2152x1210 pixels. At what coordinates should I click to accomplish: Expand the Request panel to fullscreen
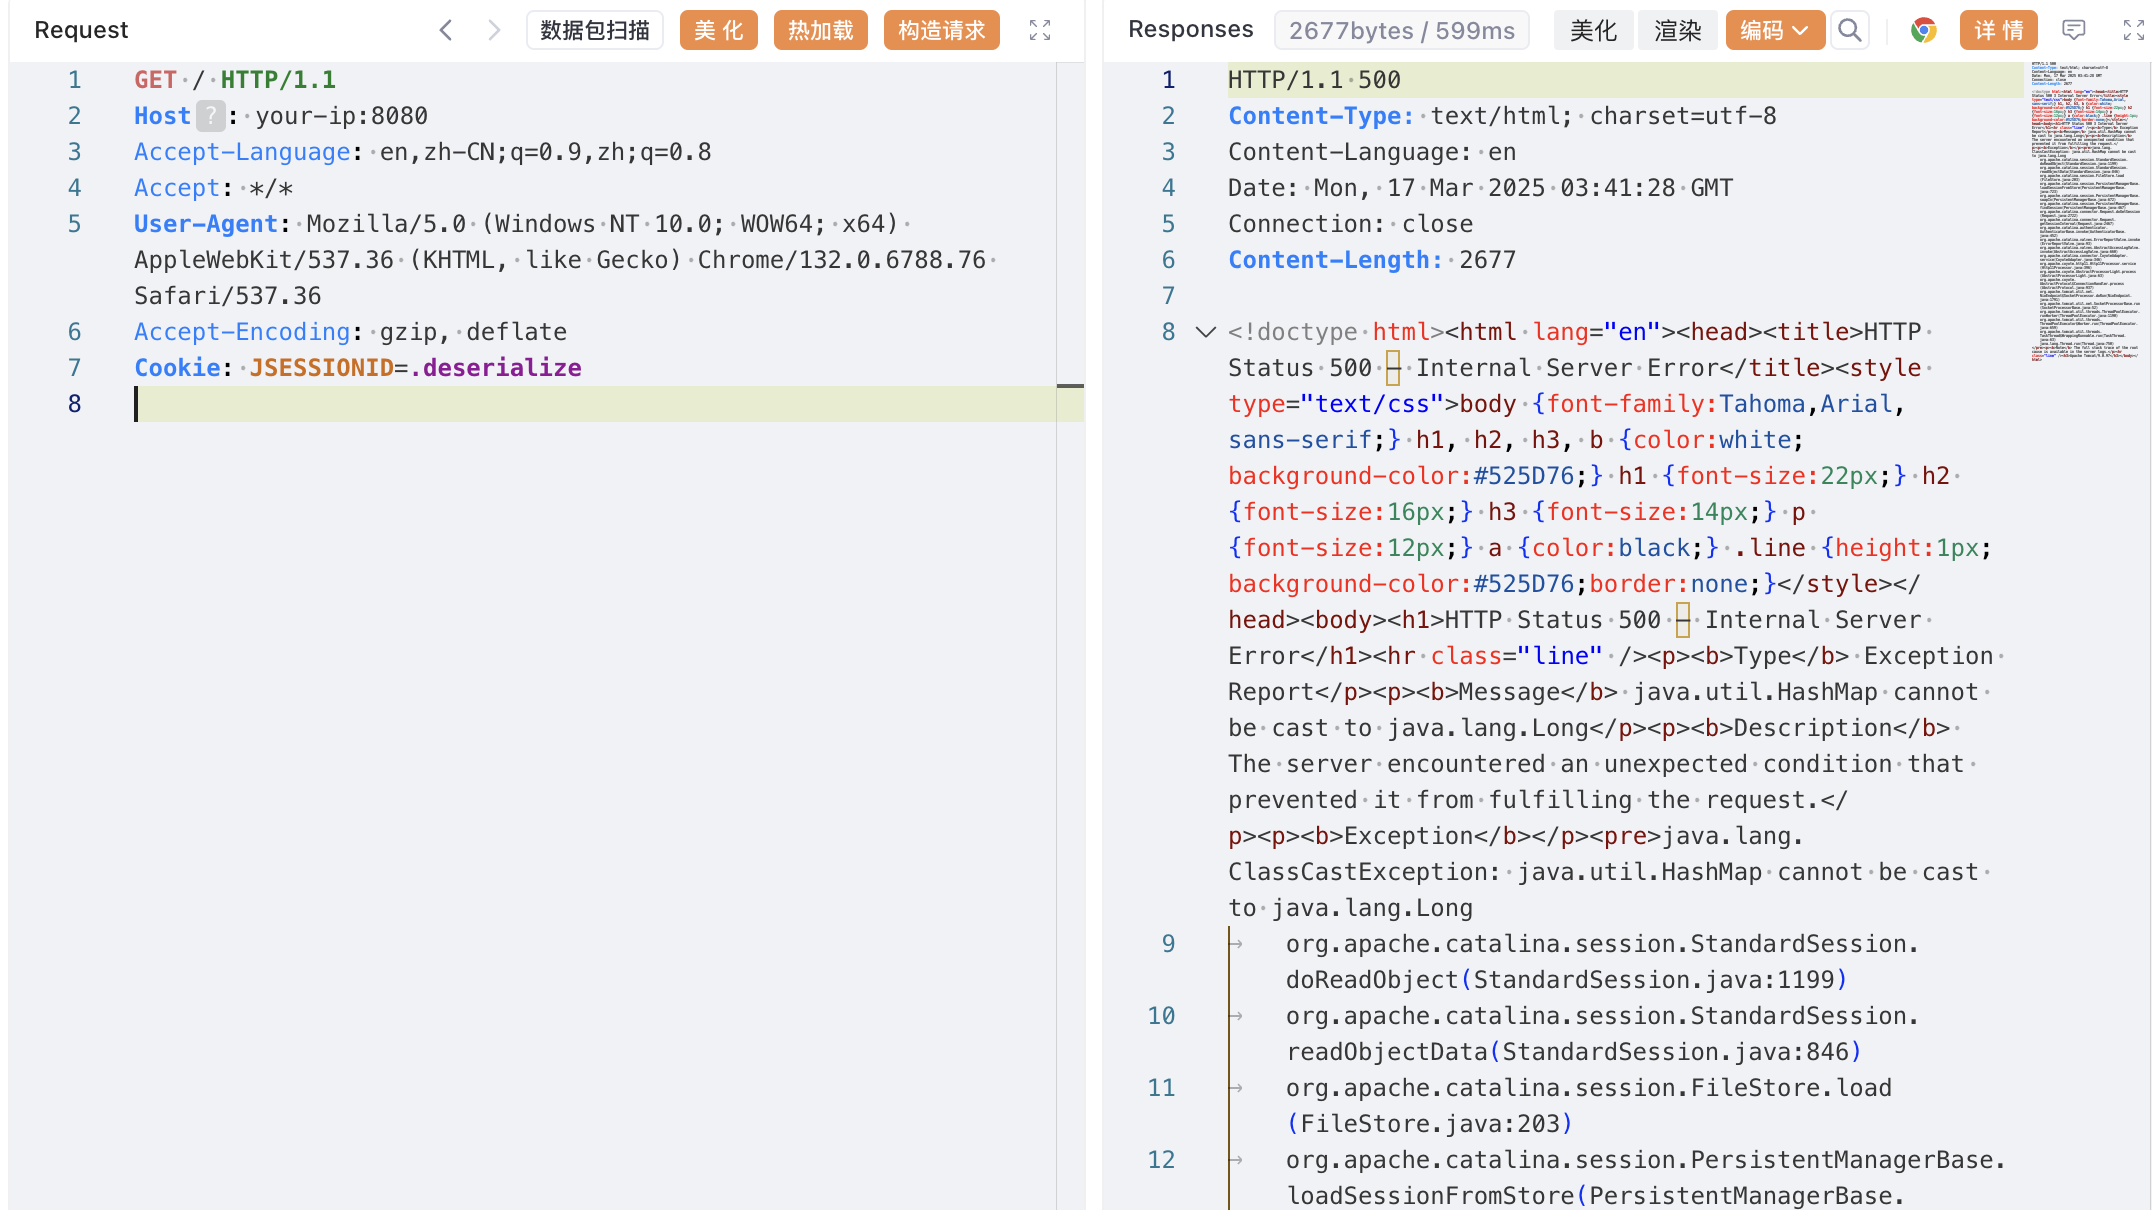coord(1040,30)
